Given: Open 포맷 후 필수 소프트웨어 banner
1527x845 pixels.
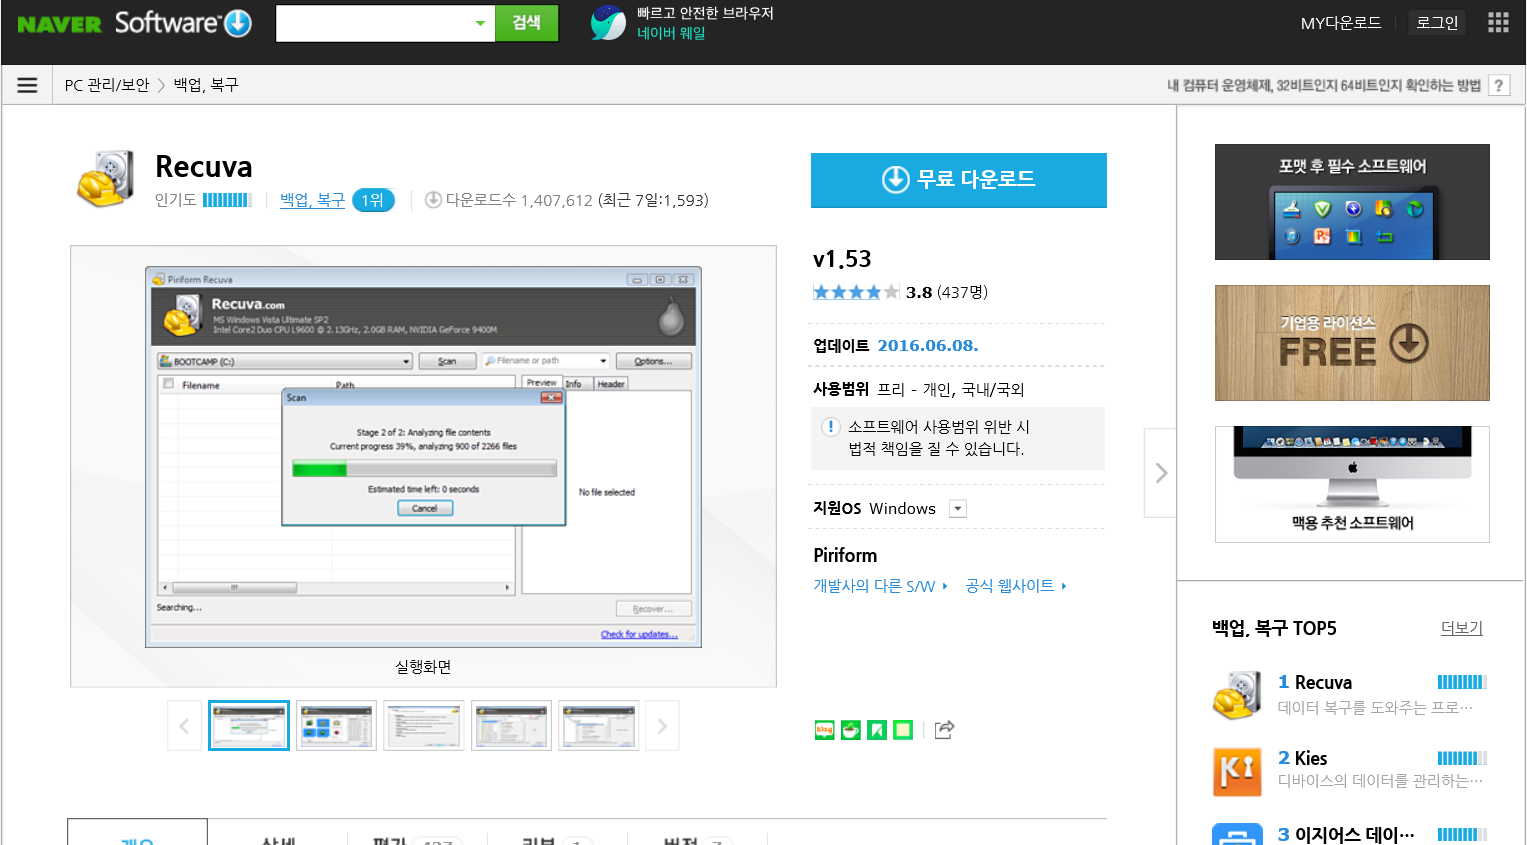Looking at the screenshot, I should [x=1352, y=202].
